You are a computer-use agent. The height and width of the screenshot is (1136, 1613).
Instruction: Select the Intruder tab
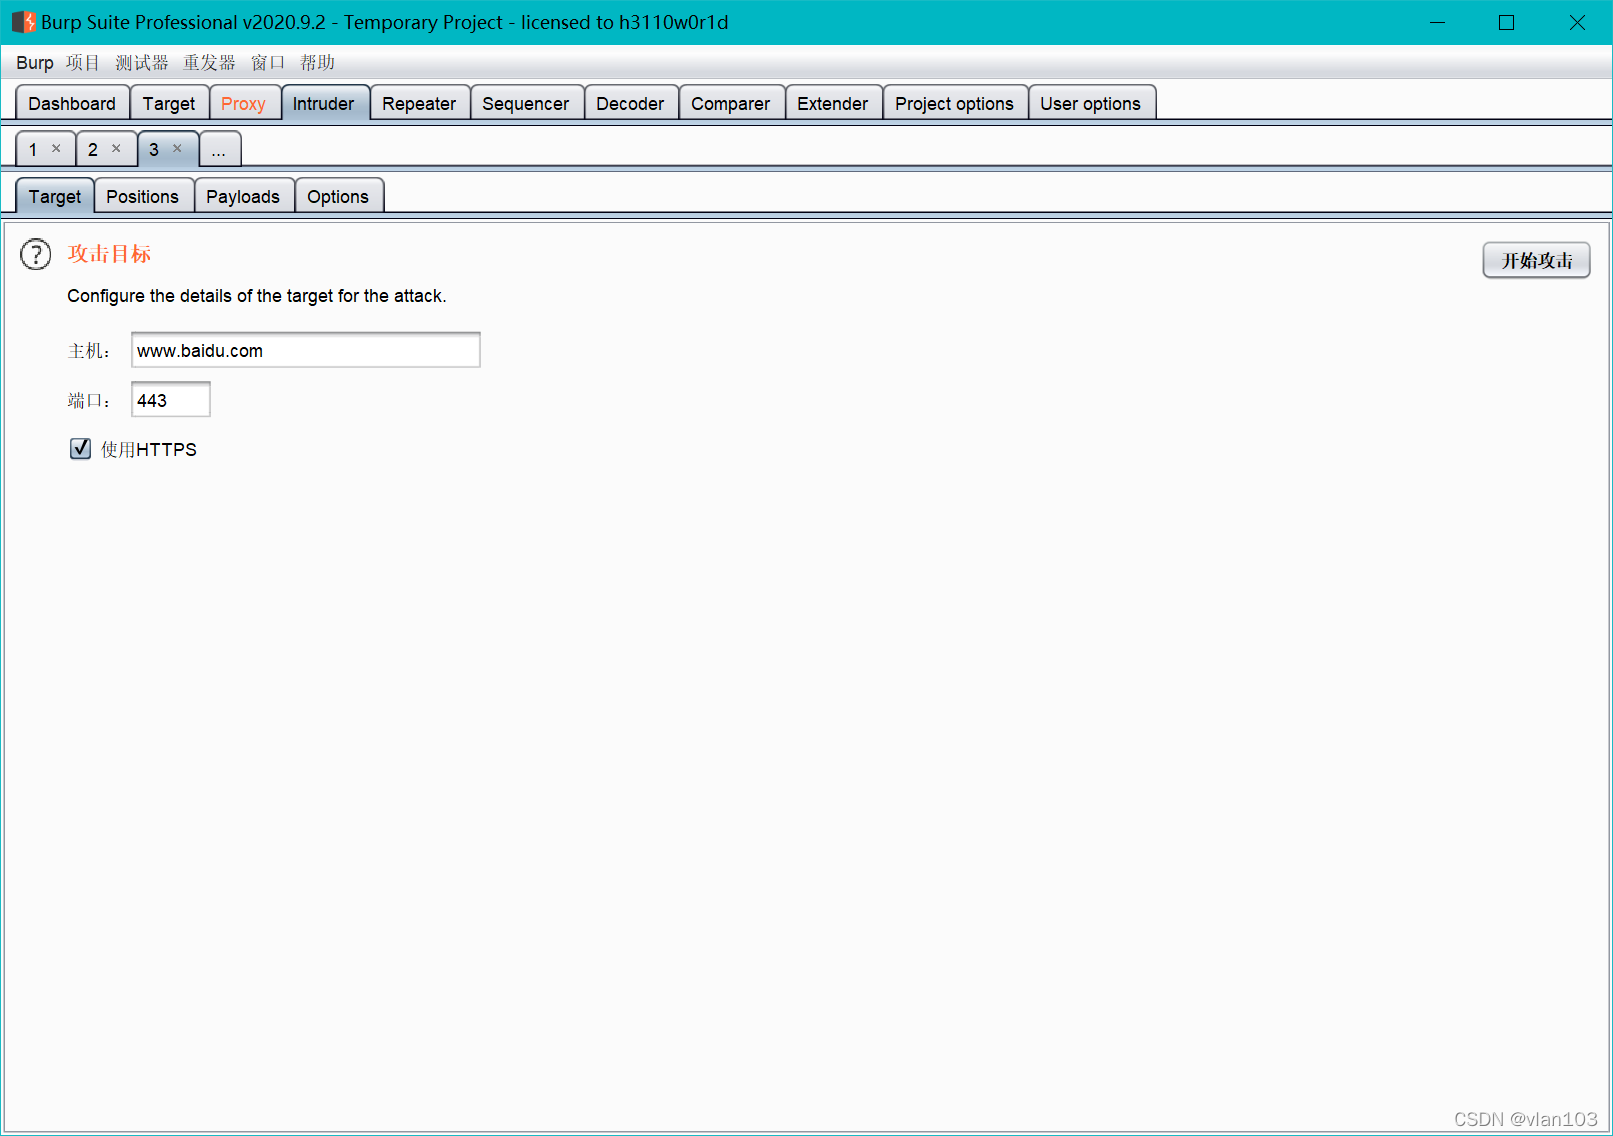click(x=324, y=103)
